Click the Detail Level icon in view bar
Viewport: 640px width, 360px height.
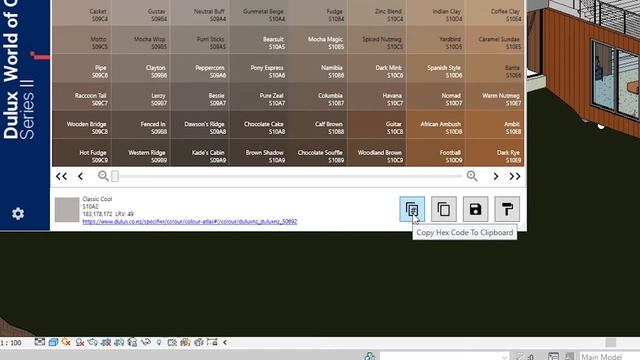click(40, 342)
